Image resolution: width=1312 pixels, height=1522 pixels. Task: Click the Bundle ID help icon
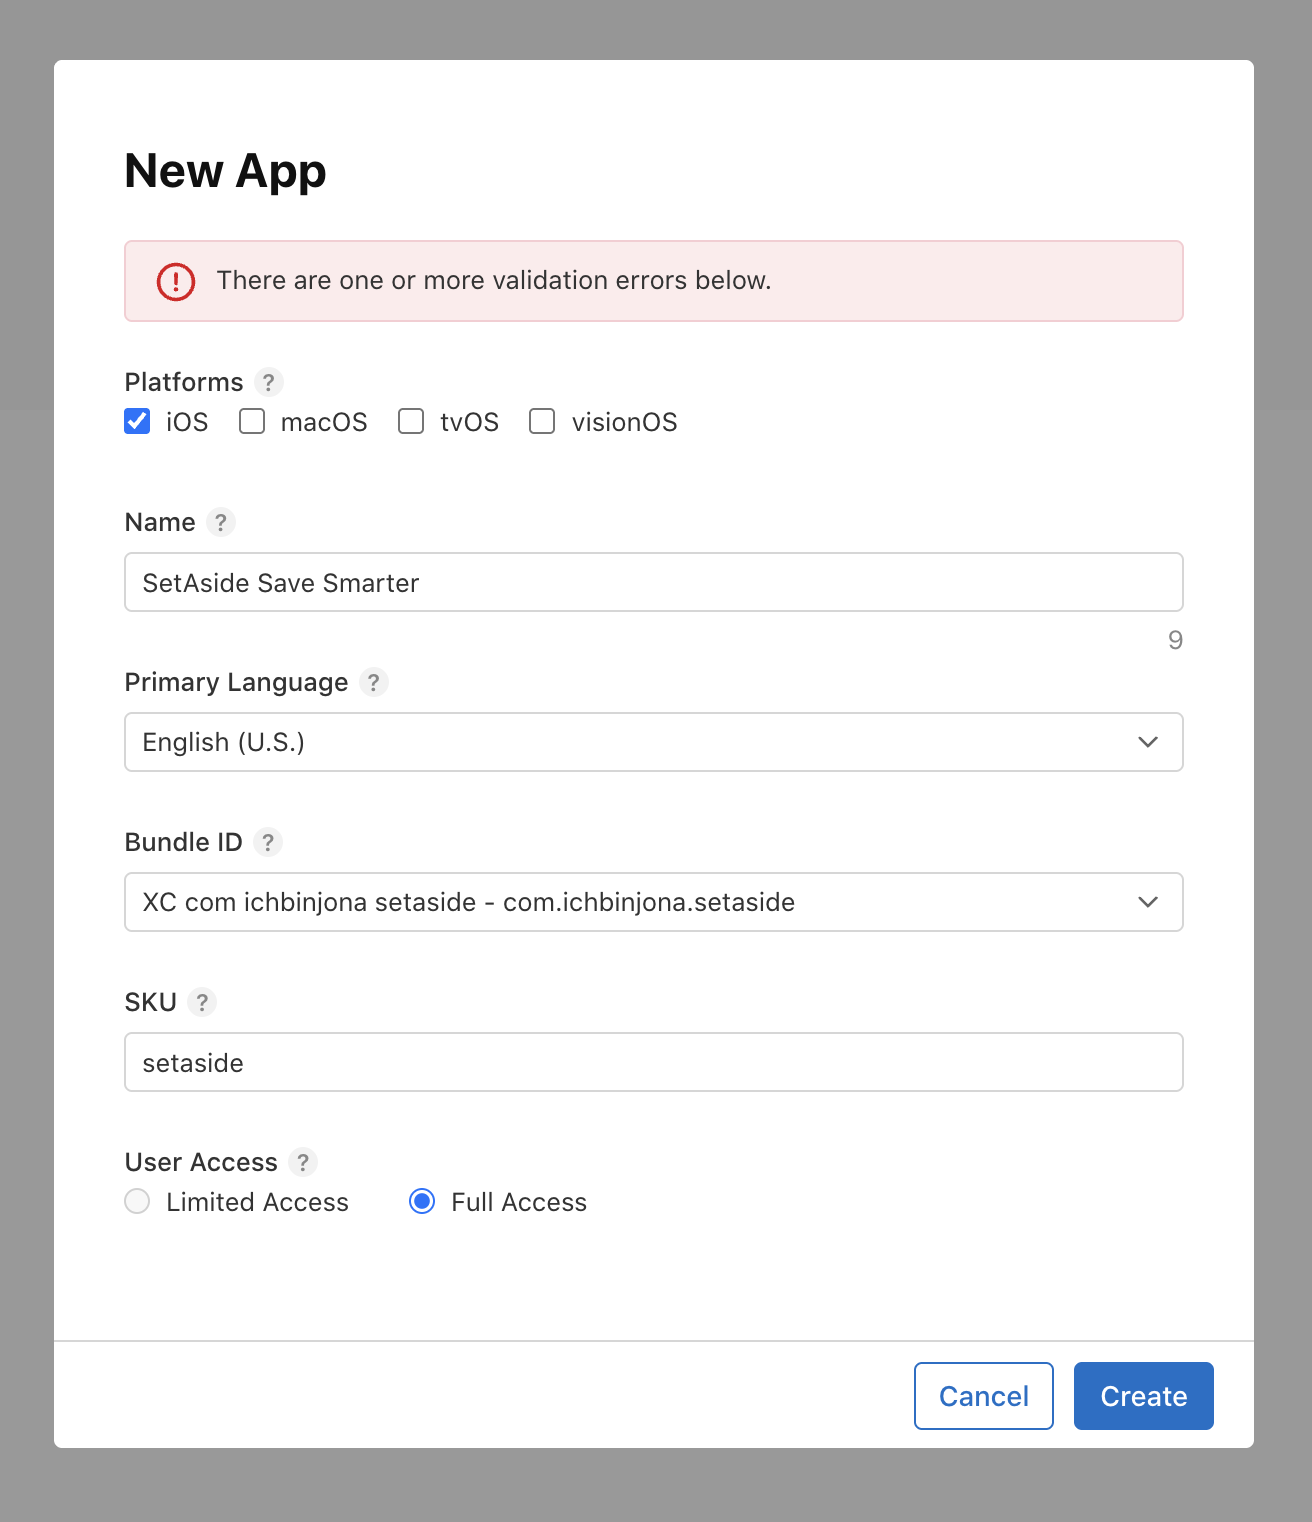(267, 842)
